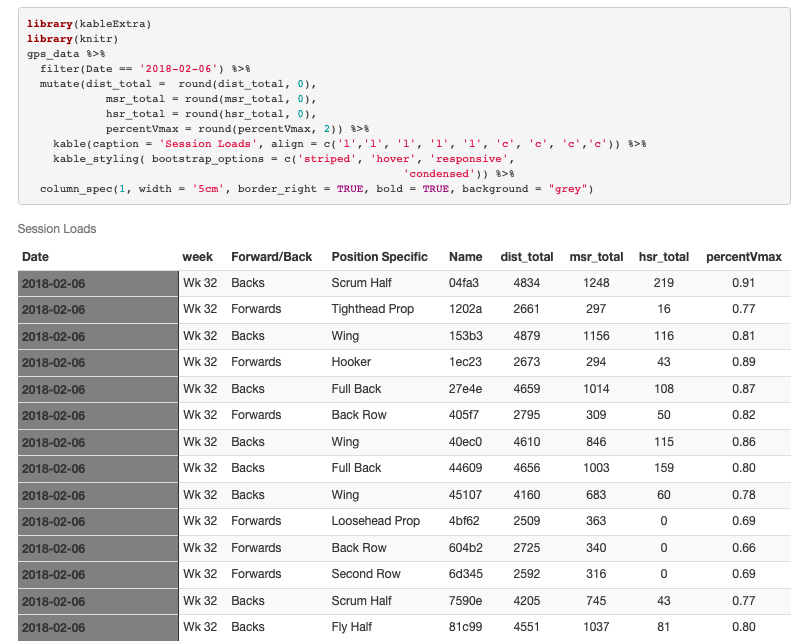Click the percentVmax column header

pyautogui.click(x=743, y=257)
